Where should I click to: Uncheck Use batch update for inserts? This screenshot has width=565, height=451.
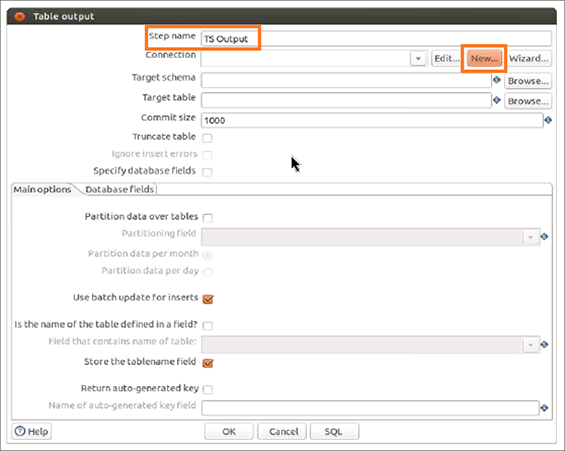coord(208,299)
